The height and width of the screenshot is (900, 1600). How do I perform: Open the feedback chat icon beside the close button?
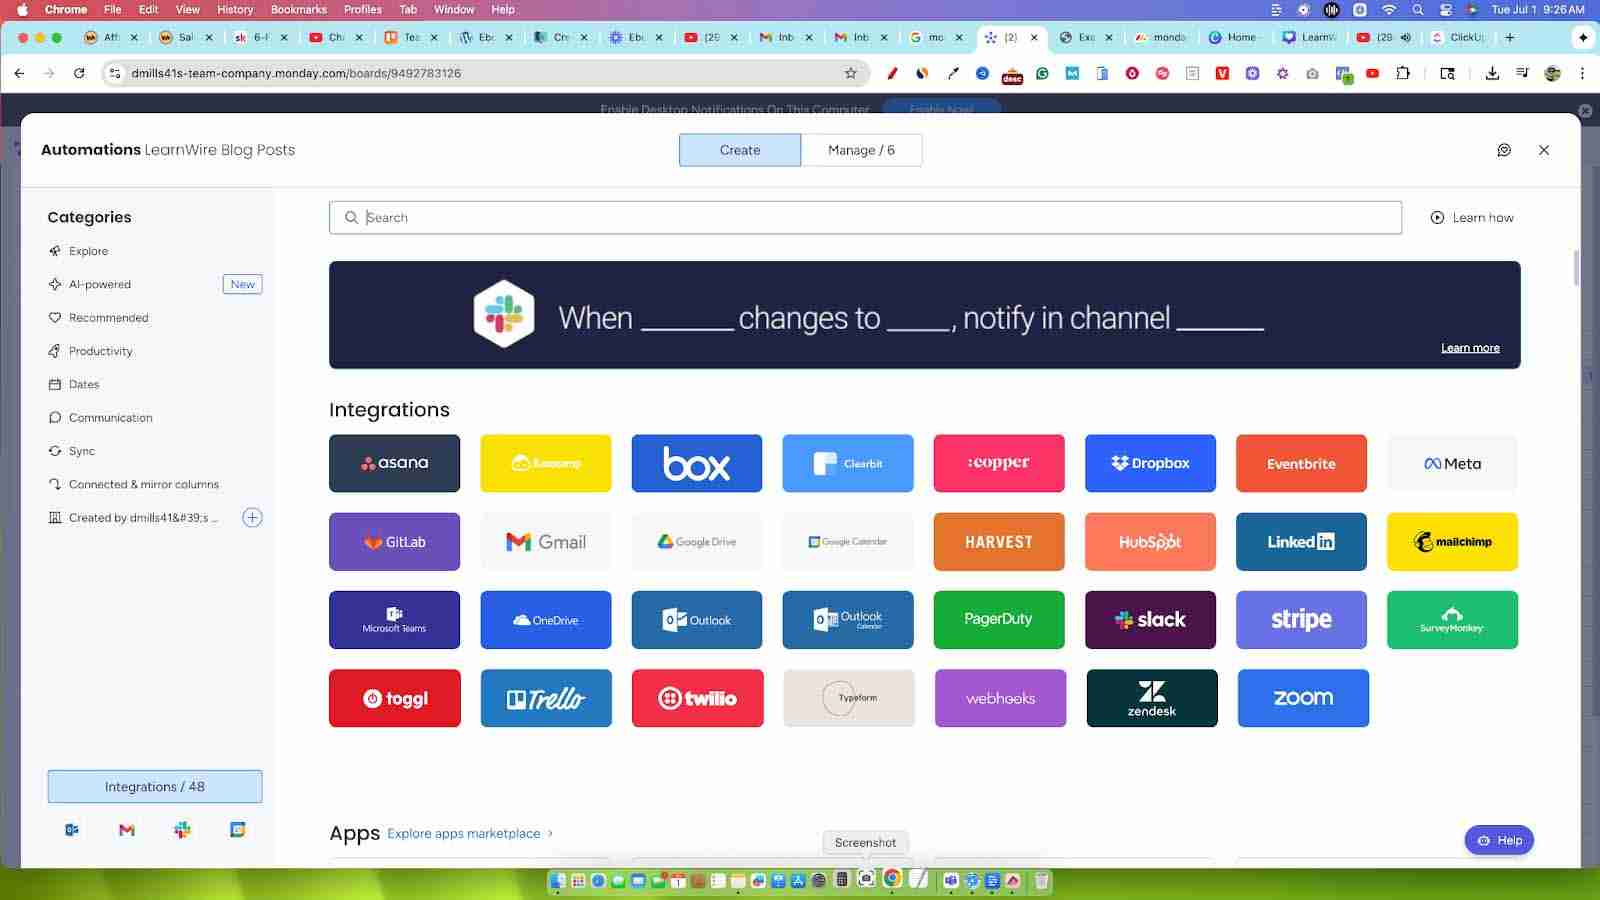(1503, 150)
